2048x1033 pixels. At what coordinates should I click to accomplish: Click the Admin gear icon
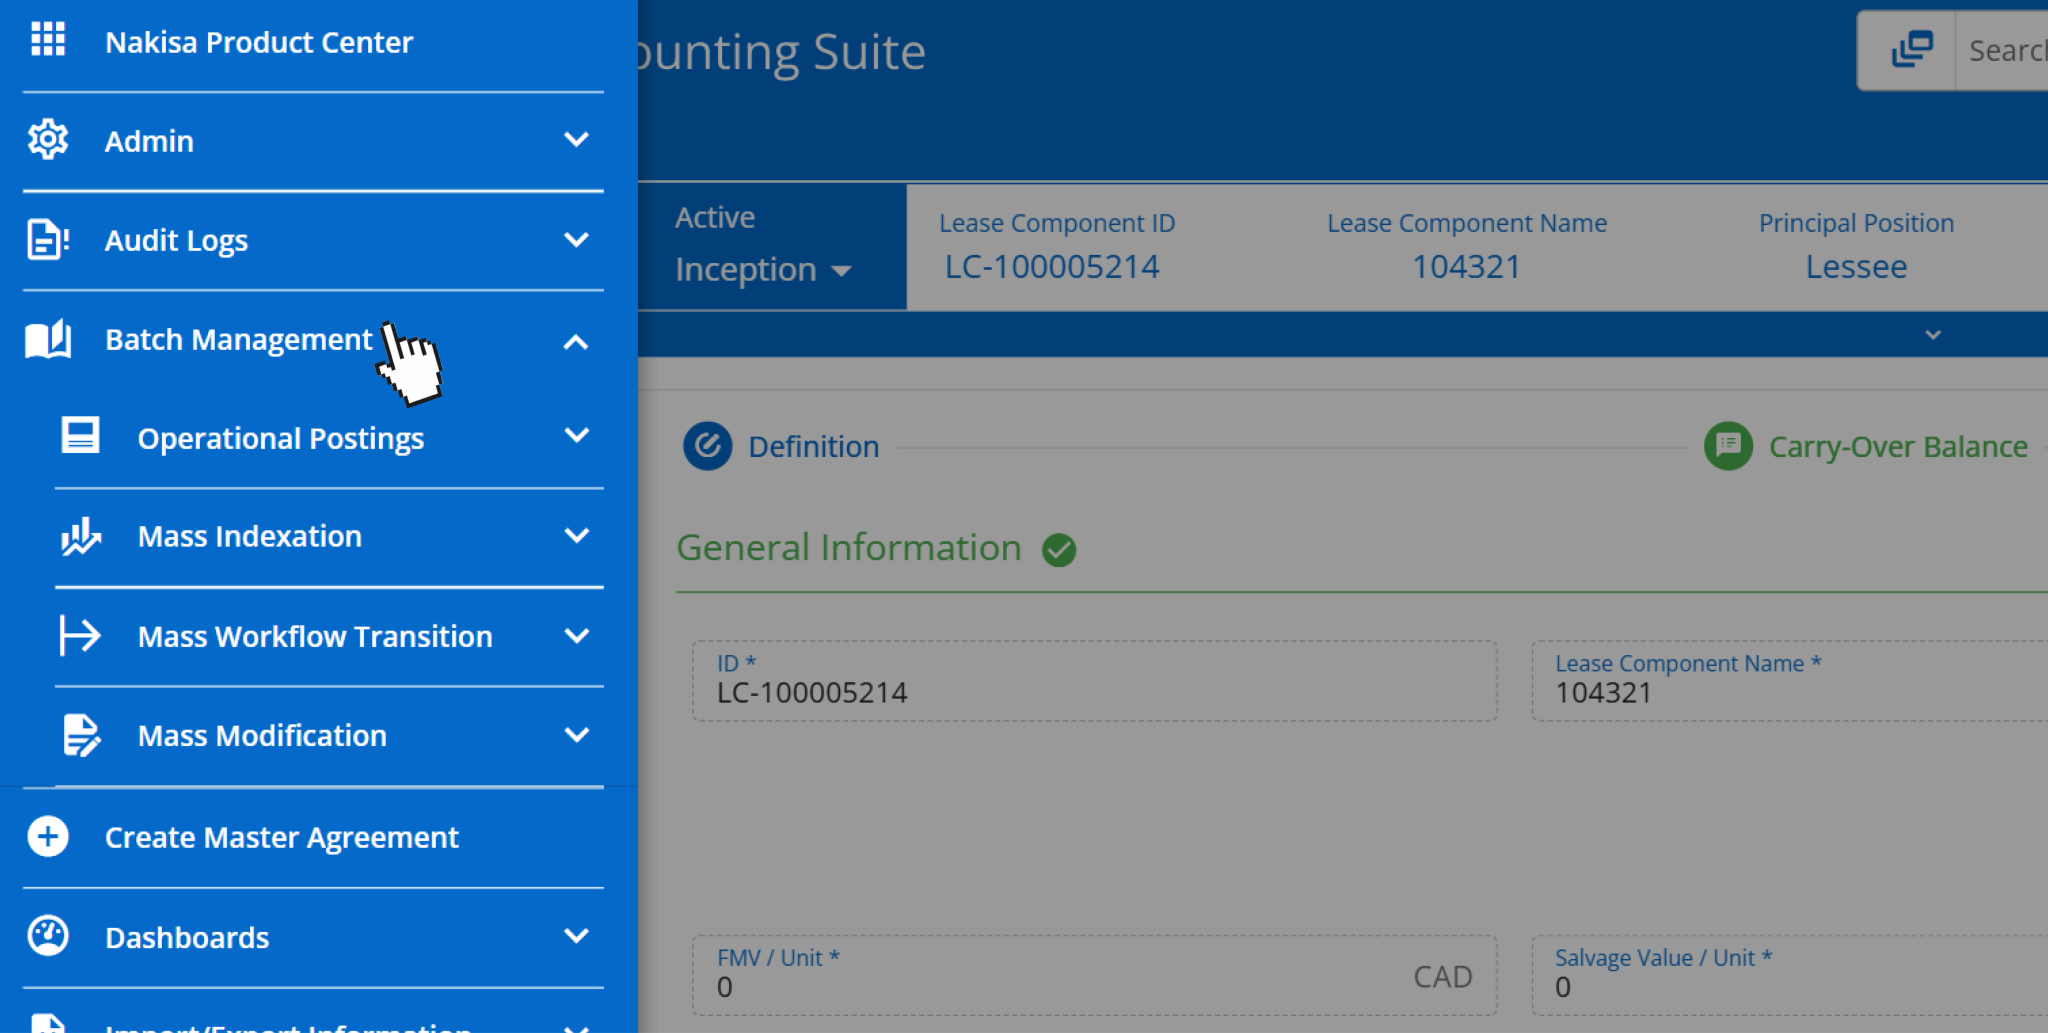point(47,140)
